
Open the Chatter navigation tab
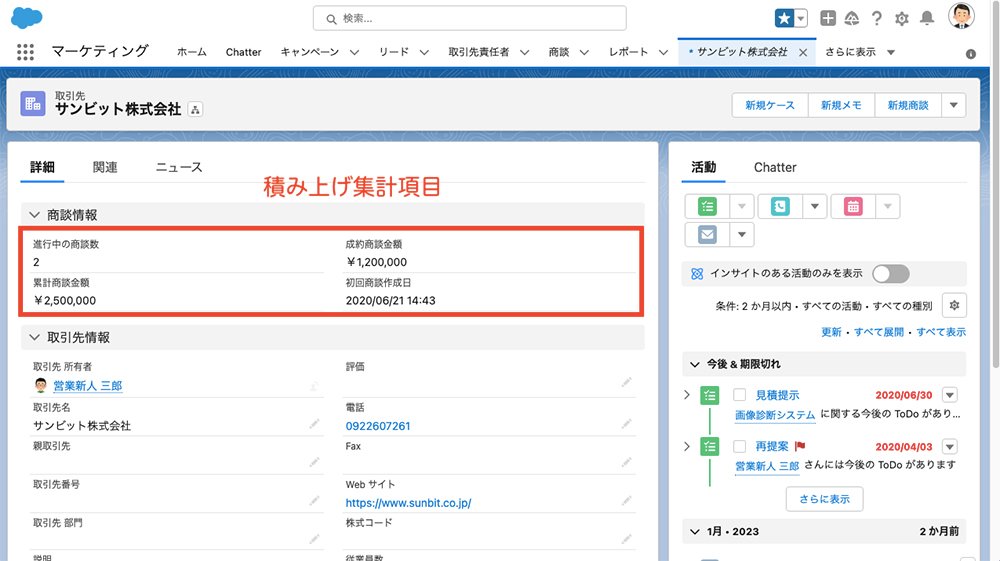click(x=244, y=52)
